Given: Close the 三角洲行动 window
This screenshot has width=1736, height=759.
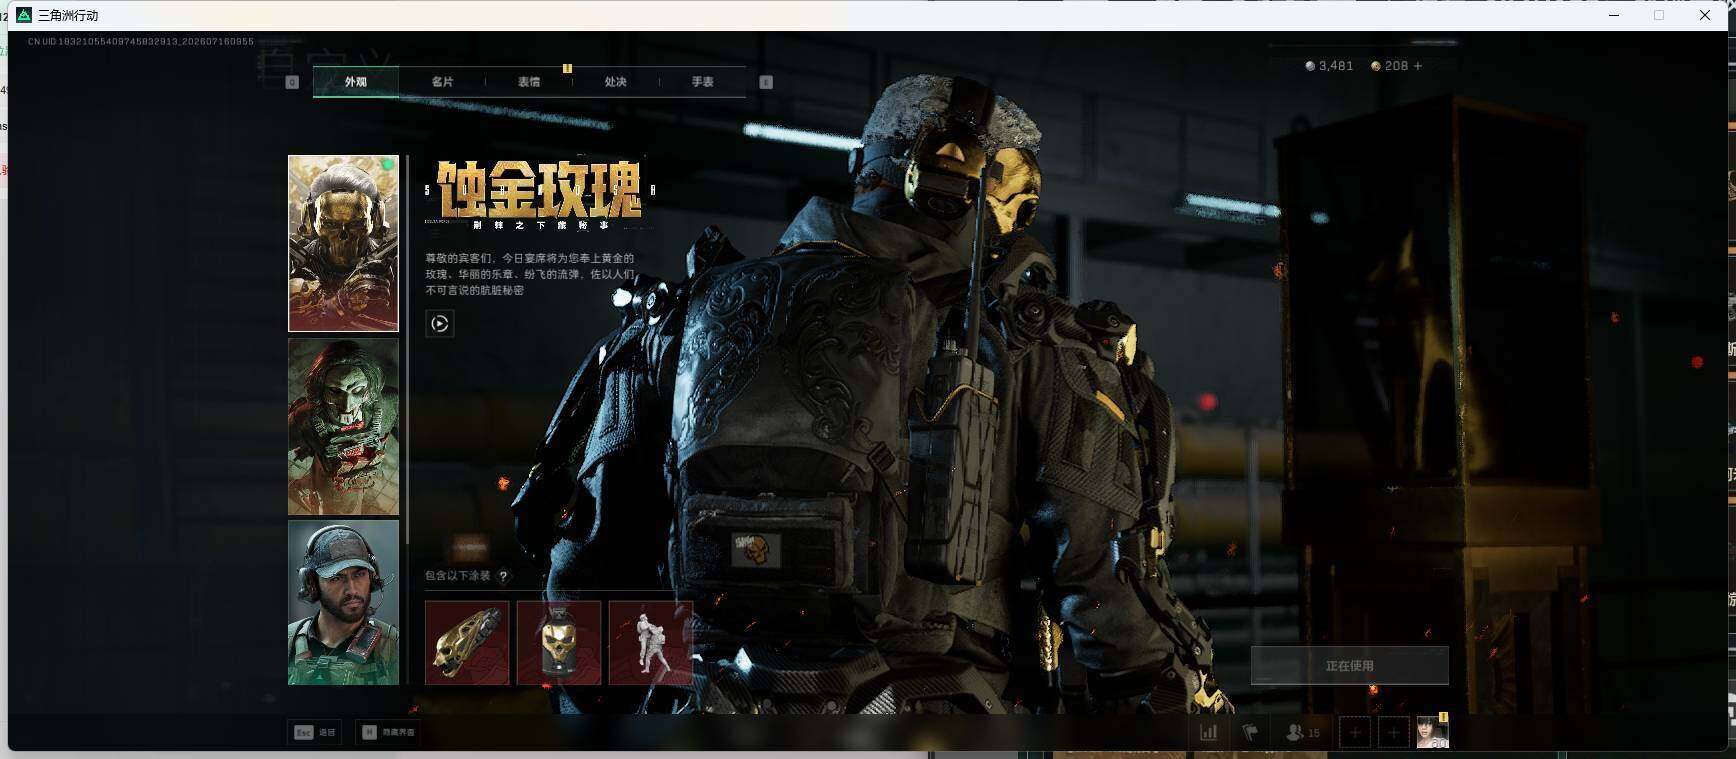Looking at the screenshot, I should 1705,15.
